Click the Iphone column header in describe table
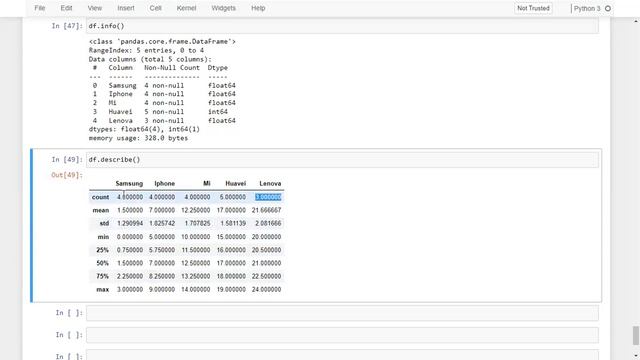This screenshot has width=640, height=360. (164, 184)
